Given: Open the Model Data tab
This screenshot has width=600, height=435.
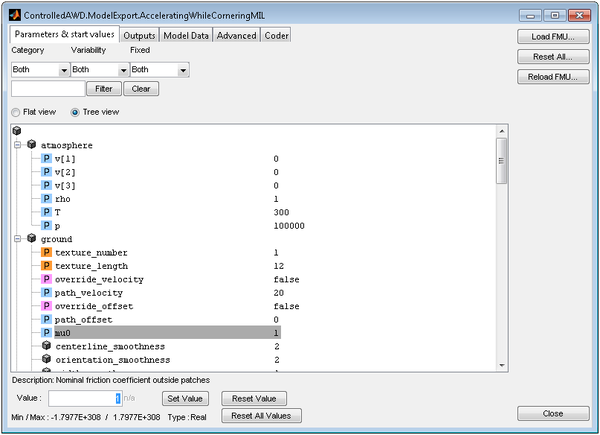Looking at the screenshot, I should click(186, 36).
